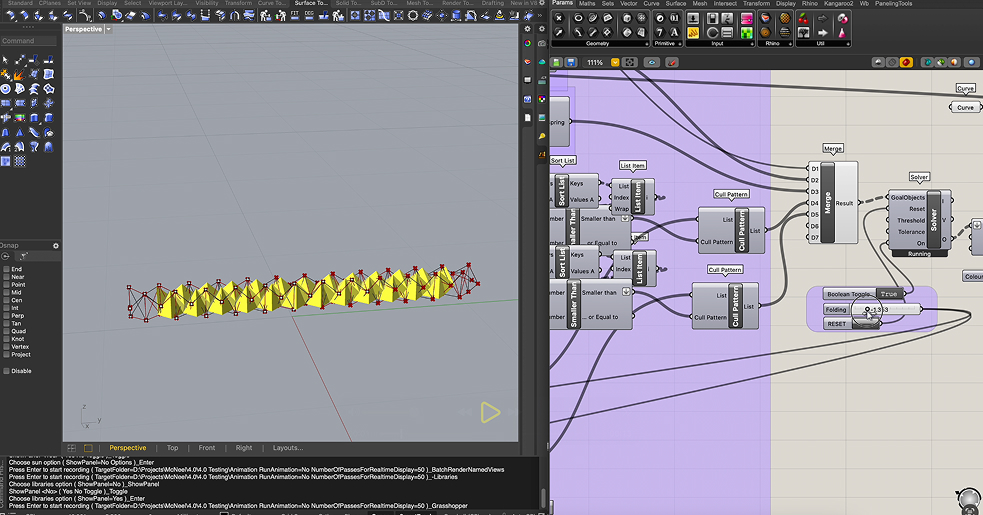The image size is (983, 515).
Task: Click the play overlay icon in the viewport
Action: 489,412
